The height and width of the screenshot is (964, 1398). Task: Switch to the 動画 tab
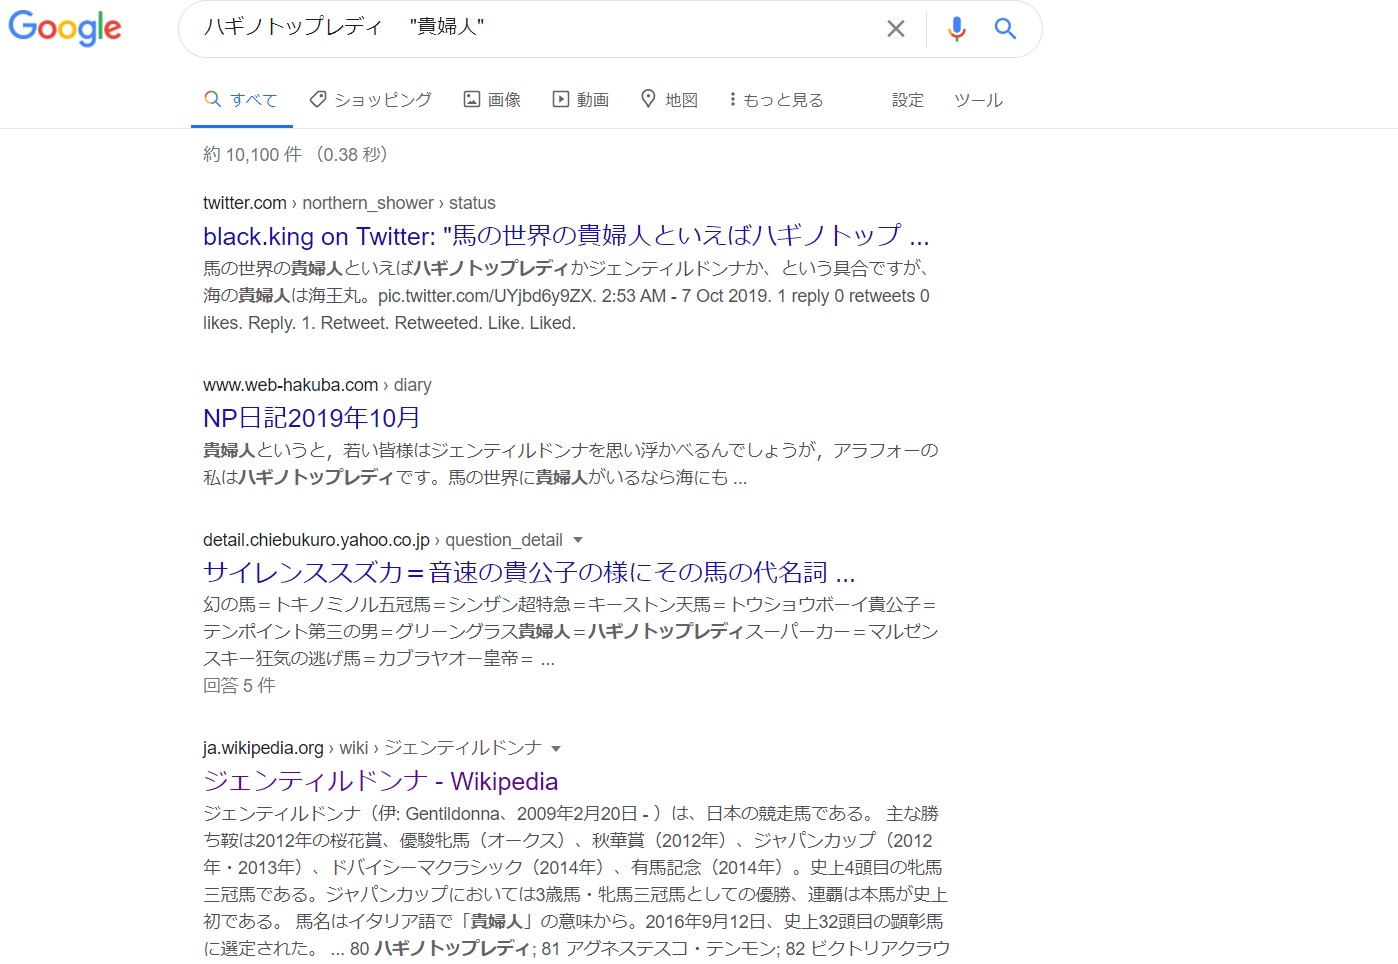(x=581, y=99)
